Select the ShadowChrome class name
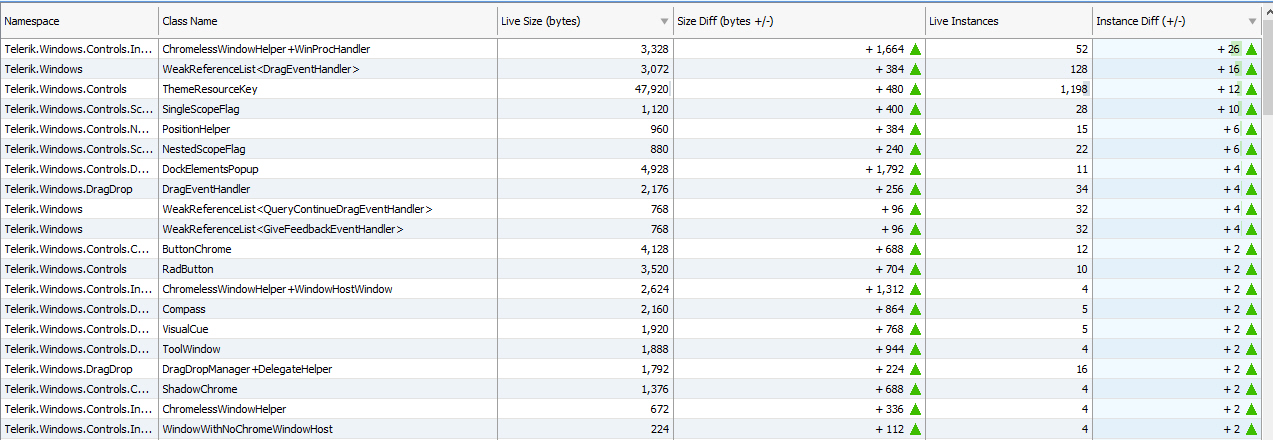The height and width of the screenshot is (440, 1273). (200, 389)
